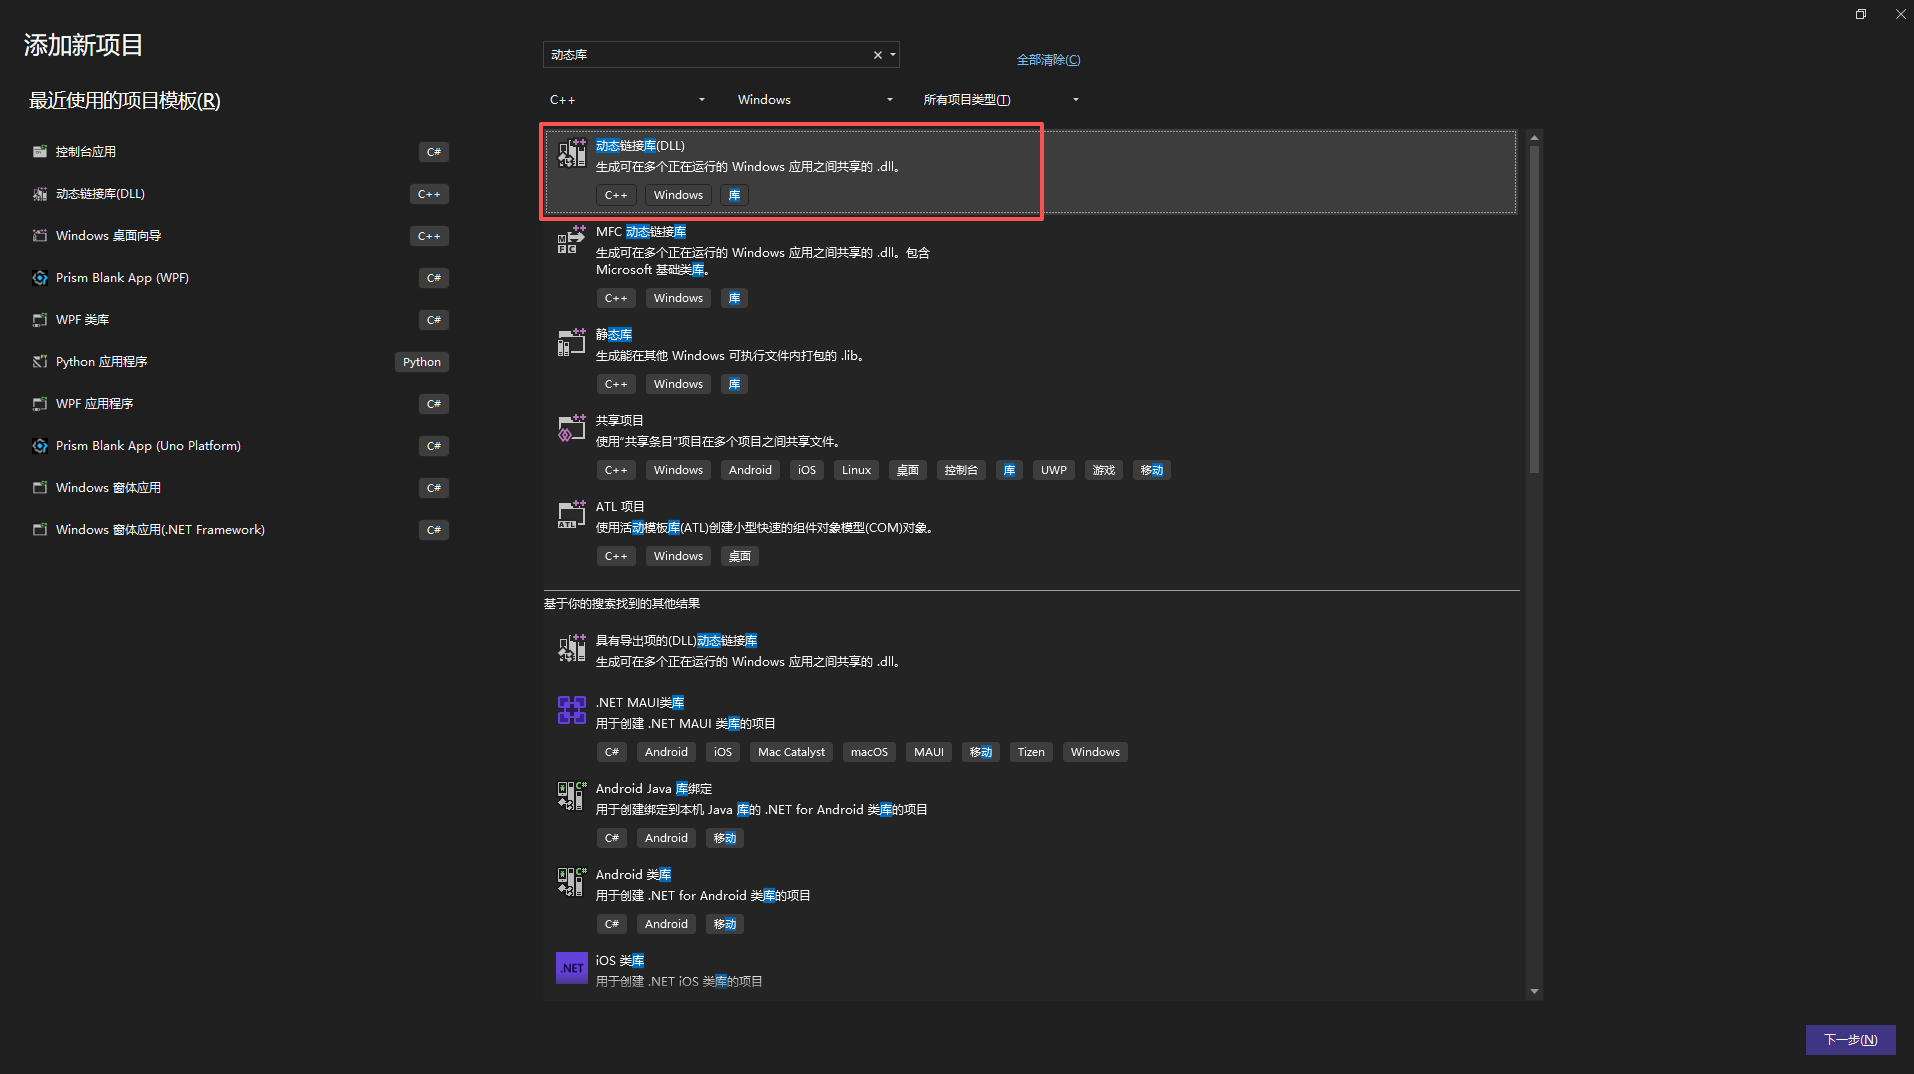The width and height of the screenshot is (1914, 1074).
Task: Click the iOS 类库 .NET icon
Action: point(571,968)
